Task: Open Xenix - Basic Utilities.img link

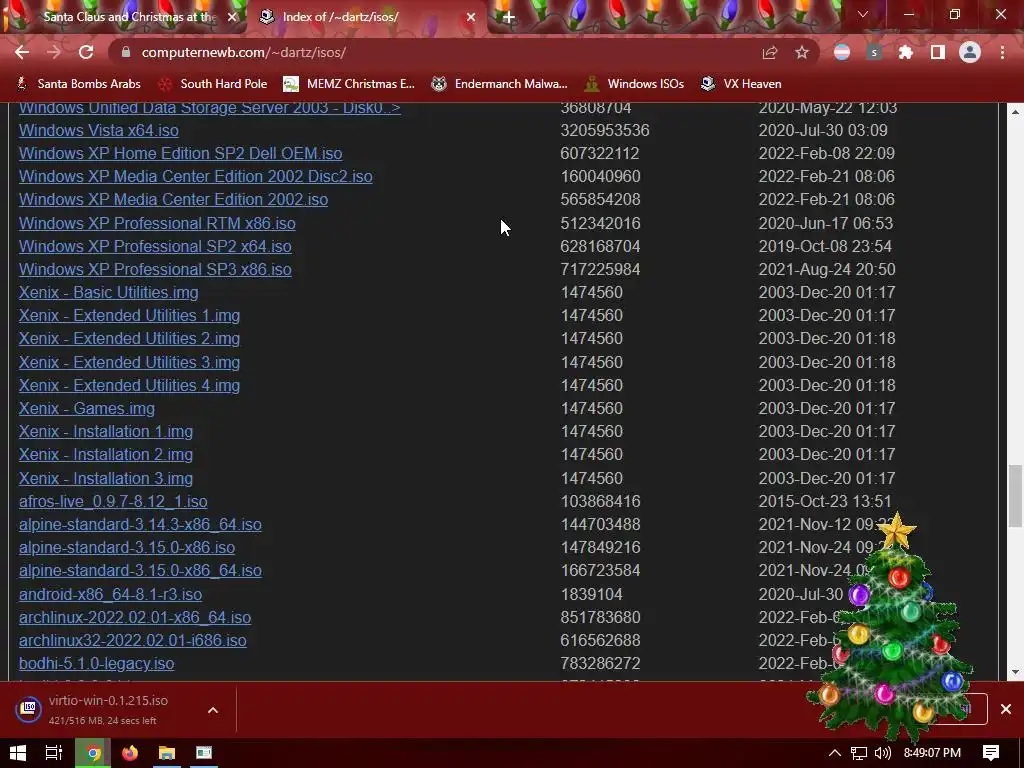Action: click(x=108, y=292)
